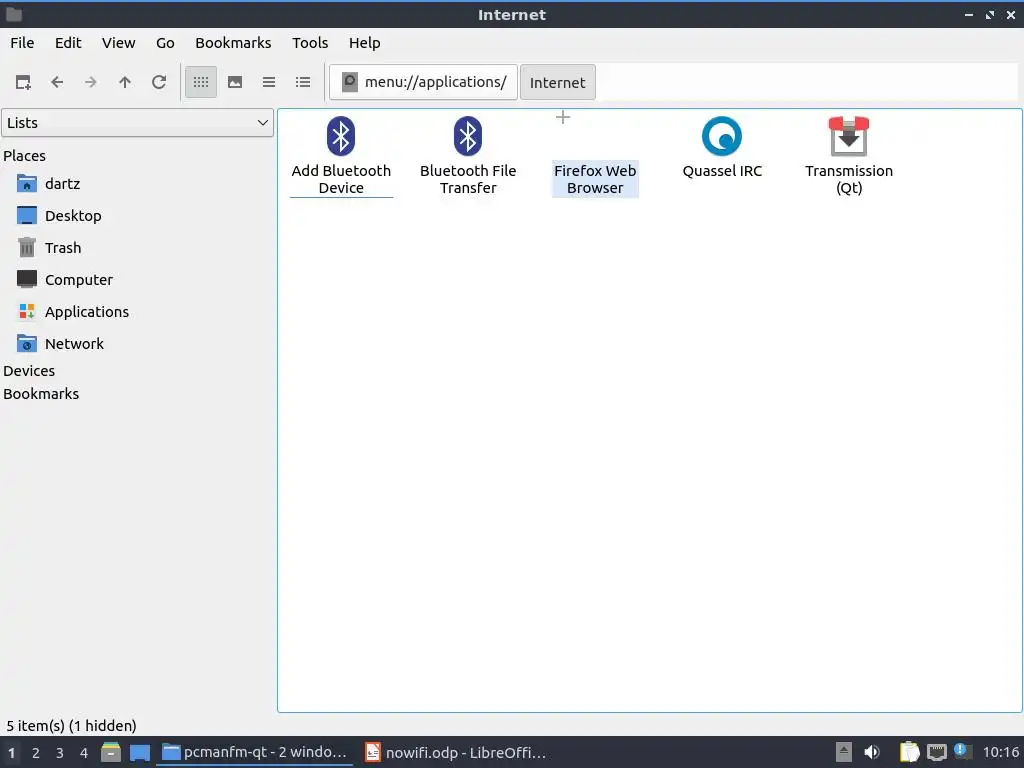Open the volume control tray icon

[x=872, y=752]
